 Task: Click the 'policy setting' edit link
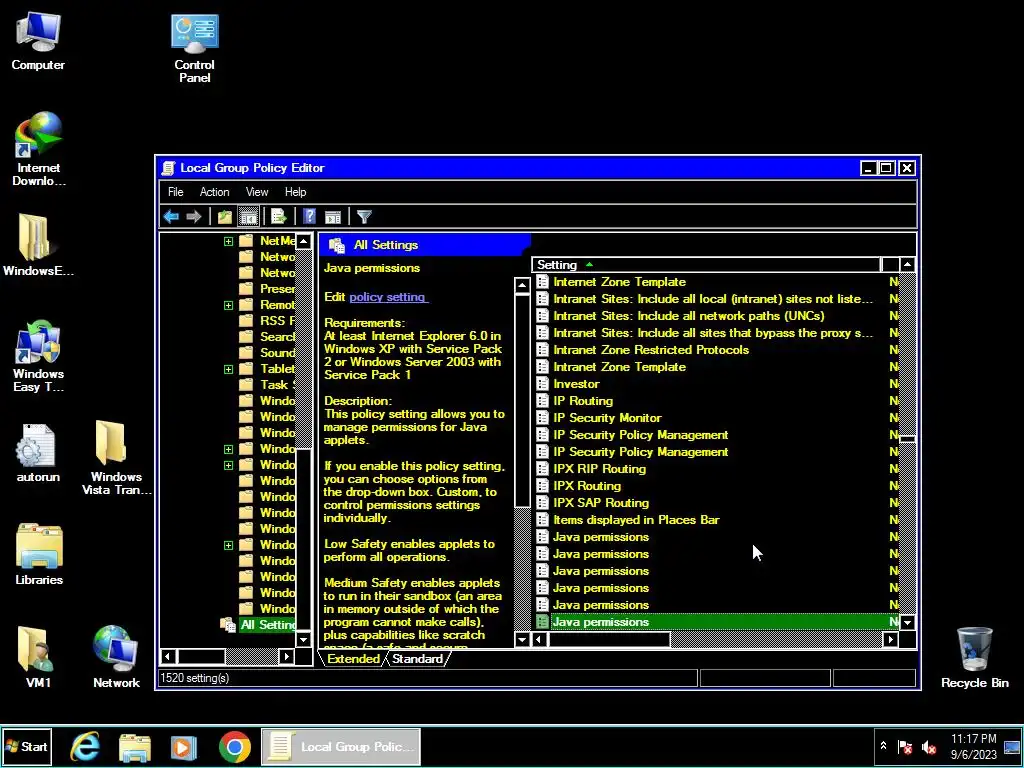(x=387, y=296)
